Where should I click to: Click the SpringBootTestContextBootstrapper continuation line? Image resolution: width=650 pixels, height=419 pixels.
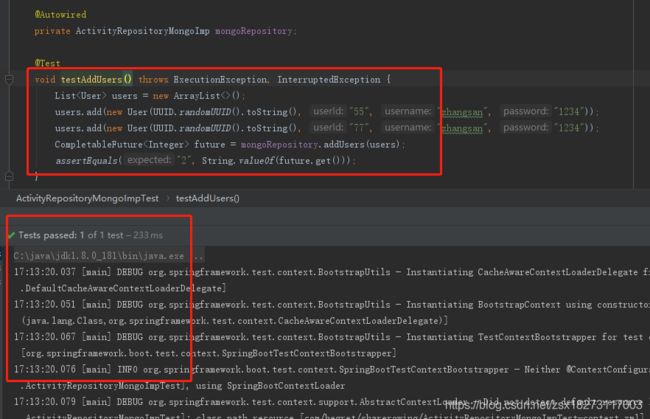209,353
